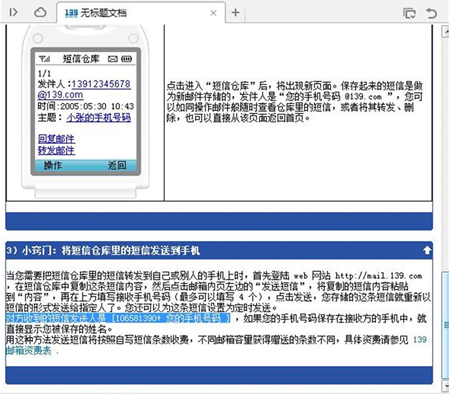449x394 pixels.
Task: Click 操作 softkey on phone screen
Action: click(53, 165)
